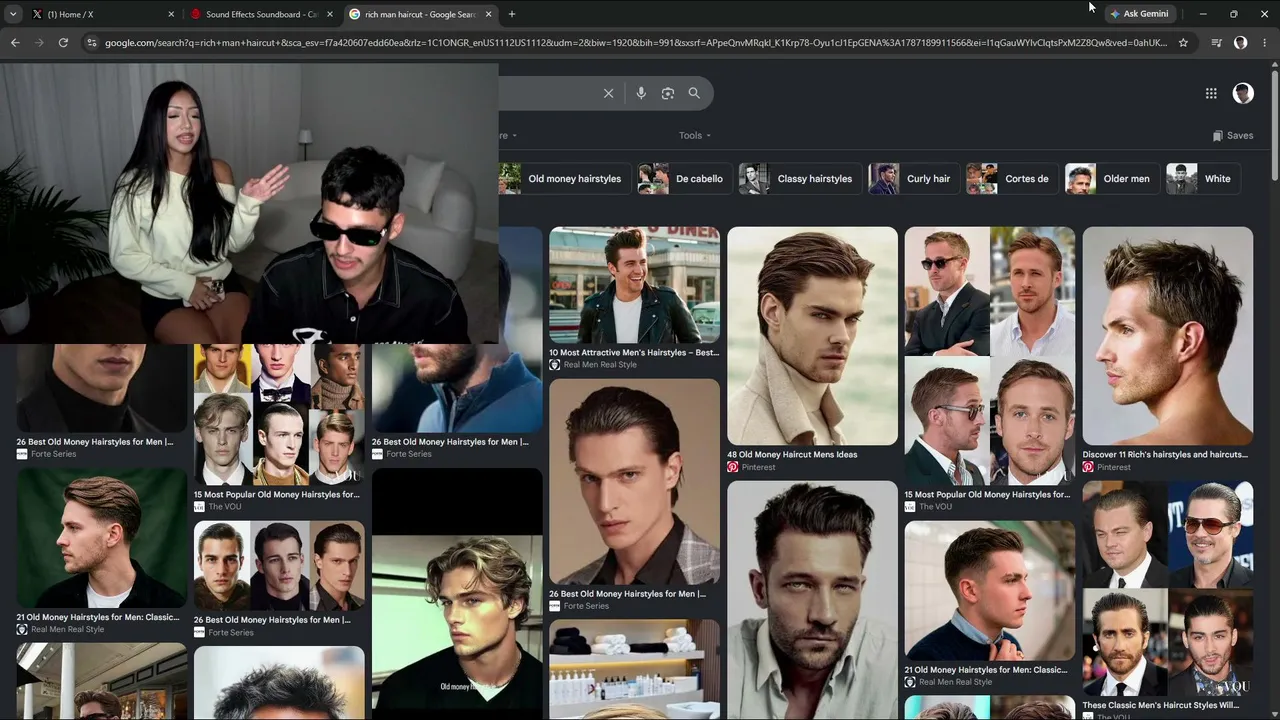Filter by 'Old money hairstyles' chip
The width and height of the screenshot is (1280, 720).
[x=564, y=179]
